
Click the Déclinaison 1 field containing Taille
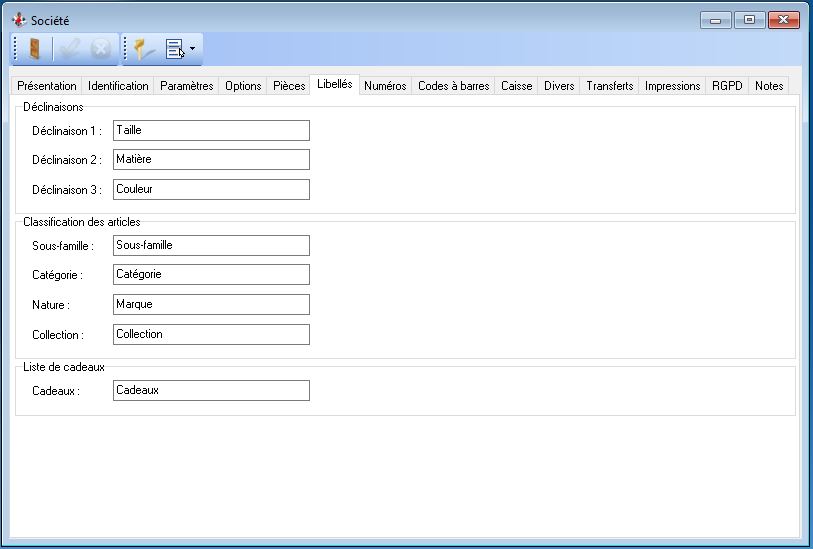coord(211,130)
